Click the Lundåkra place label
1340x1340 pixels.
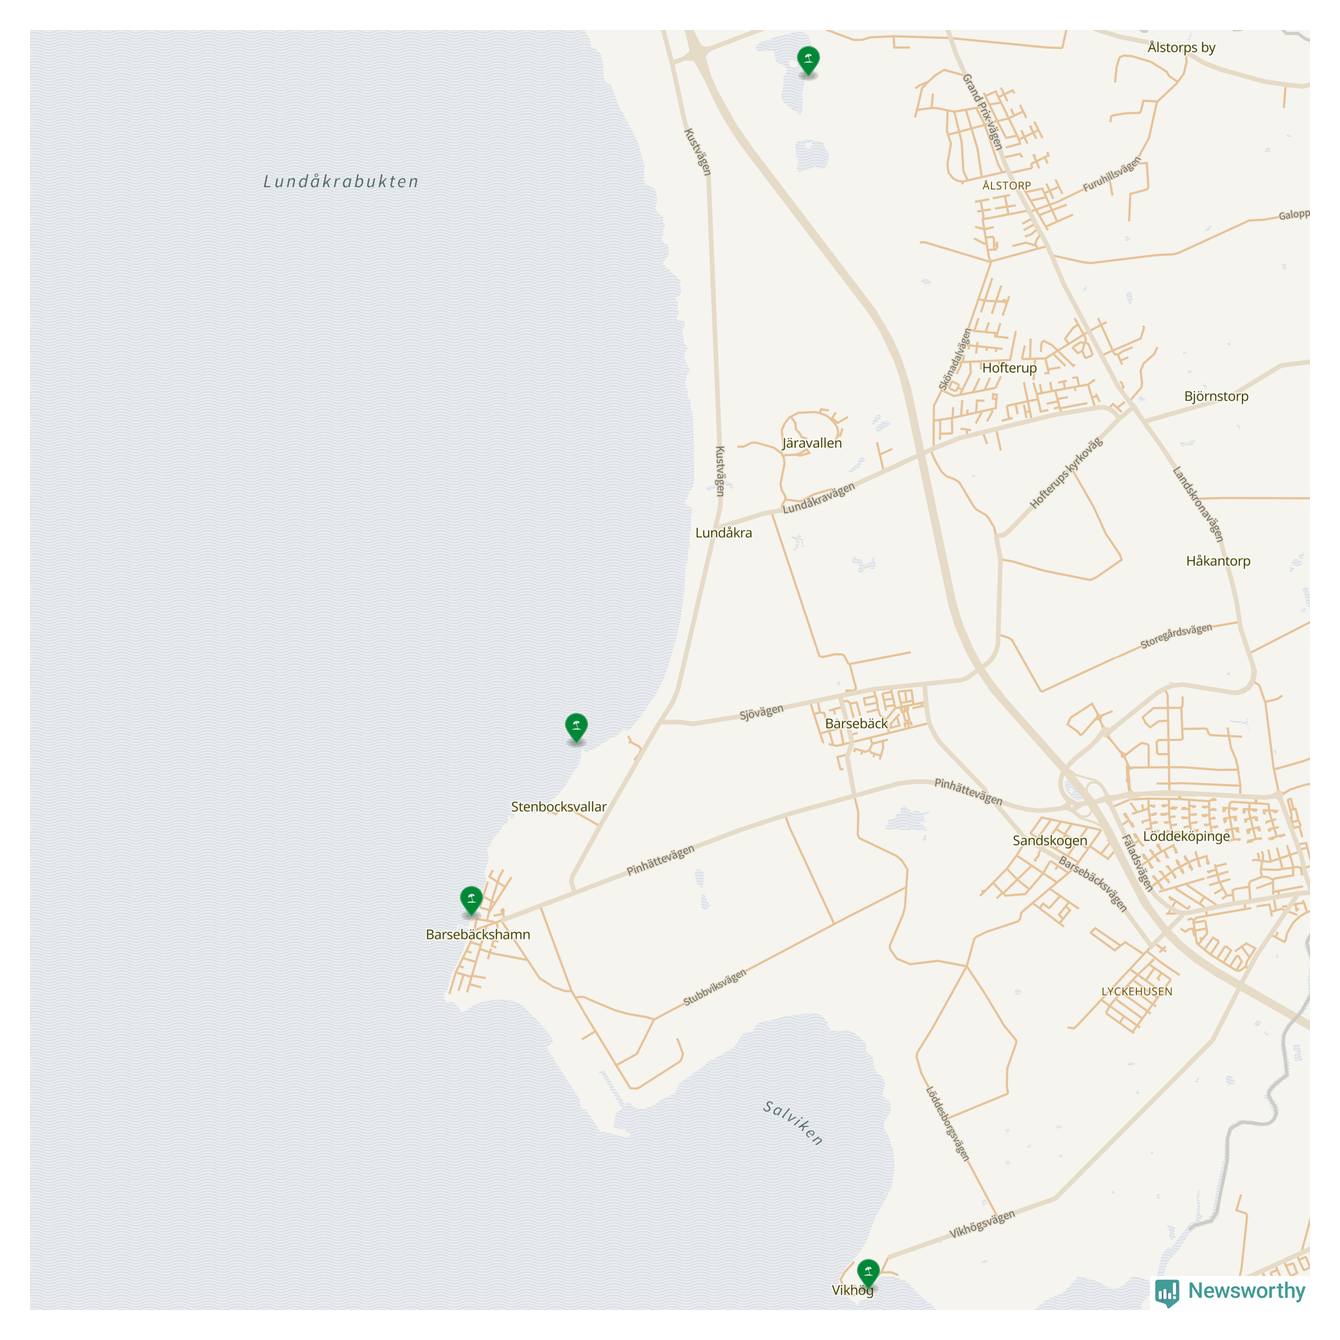point(724,533)
